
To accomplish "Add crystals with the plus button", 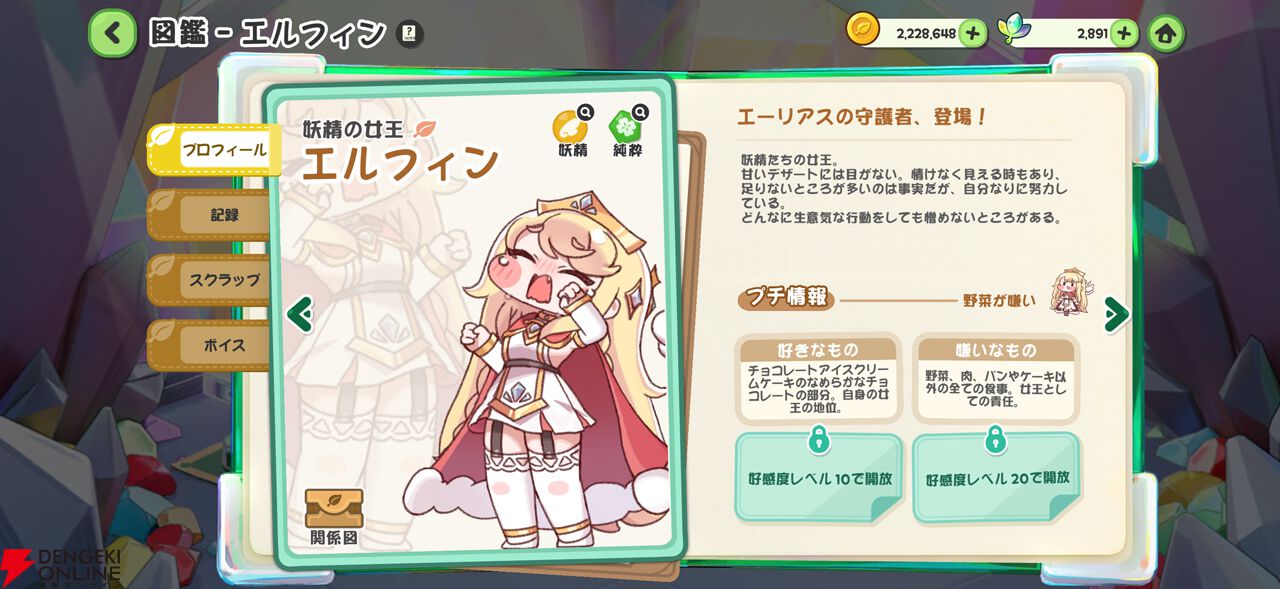I will [x=1124, y=33].
